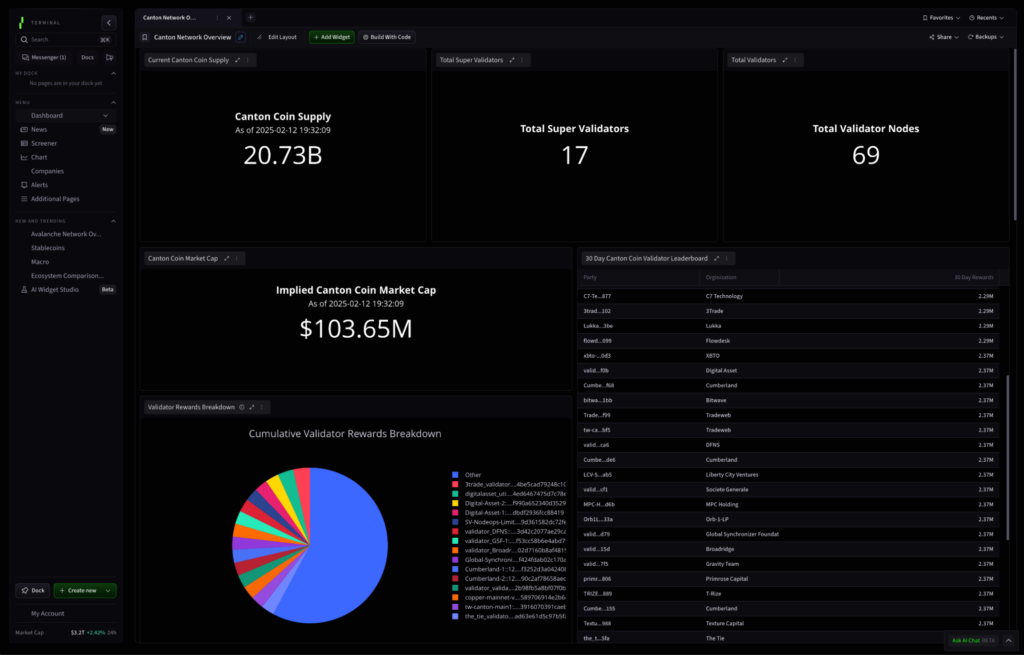The height and width of the screenshot is (655, 1024).
Task: Toggle copper-mainnet-v legend entry
Action: pyautogui.click(x=509, y=598)
